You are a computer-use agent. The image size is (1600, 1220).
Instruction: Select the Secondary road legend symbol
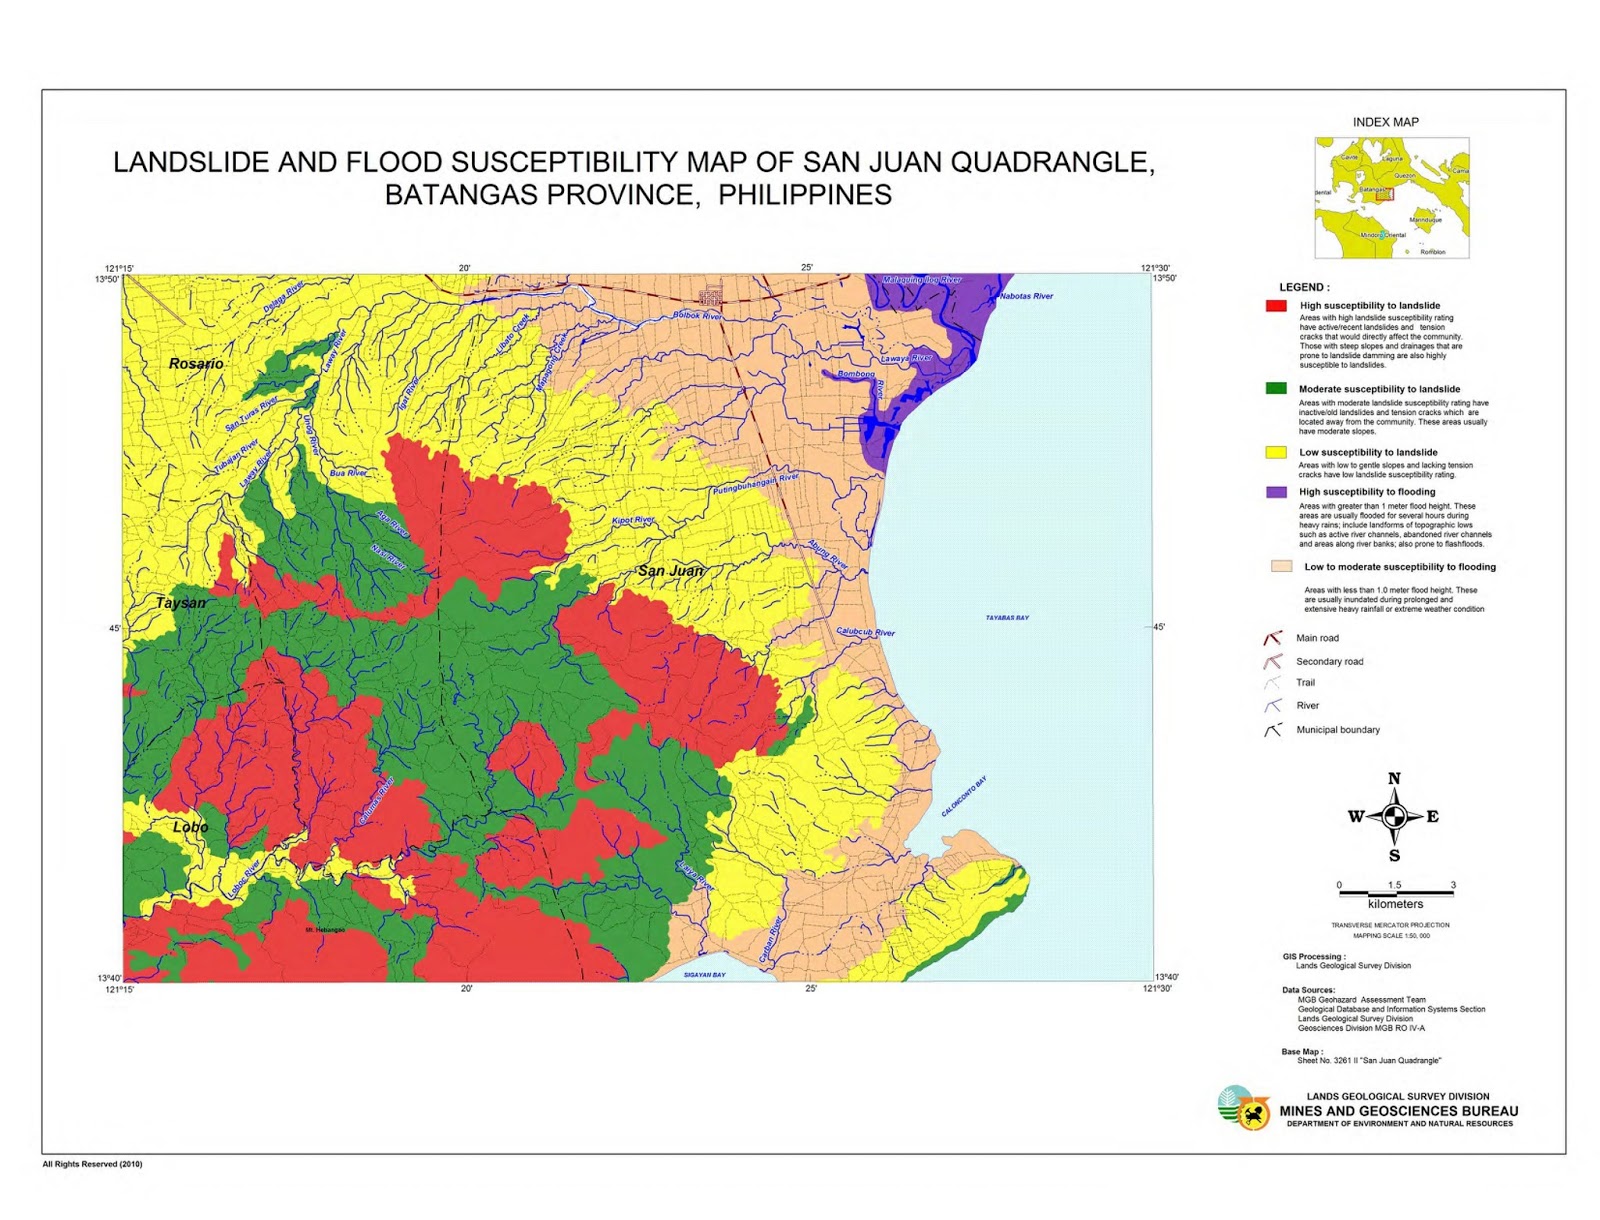click(x=1272, y=661)
